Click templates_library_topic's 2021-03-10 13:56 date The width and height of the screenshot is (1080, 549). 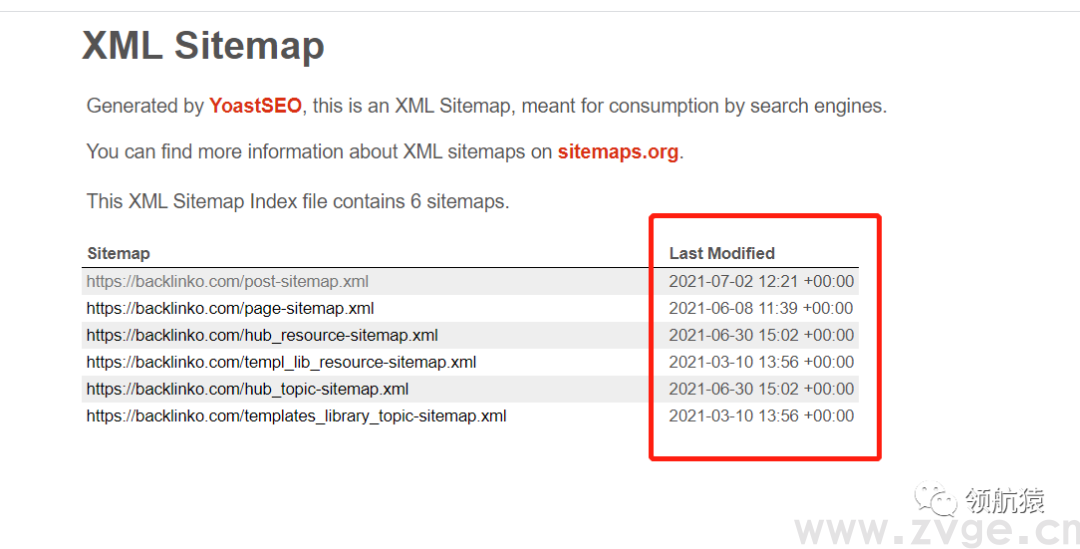pos(761,416)
